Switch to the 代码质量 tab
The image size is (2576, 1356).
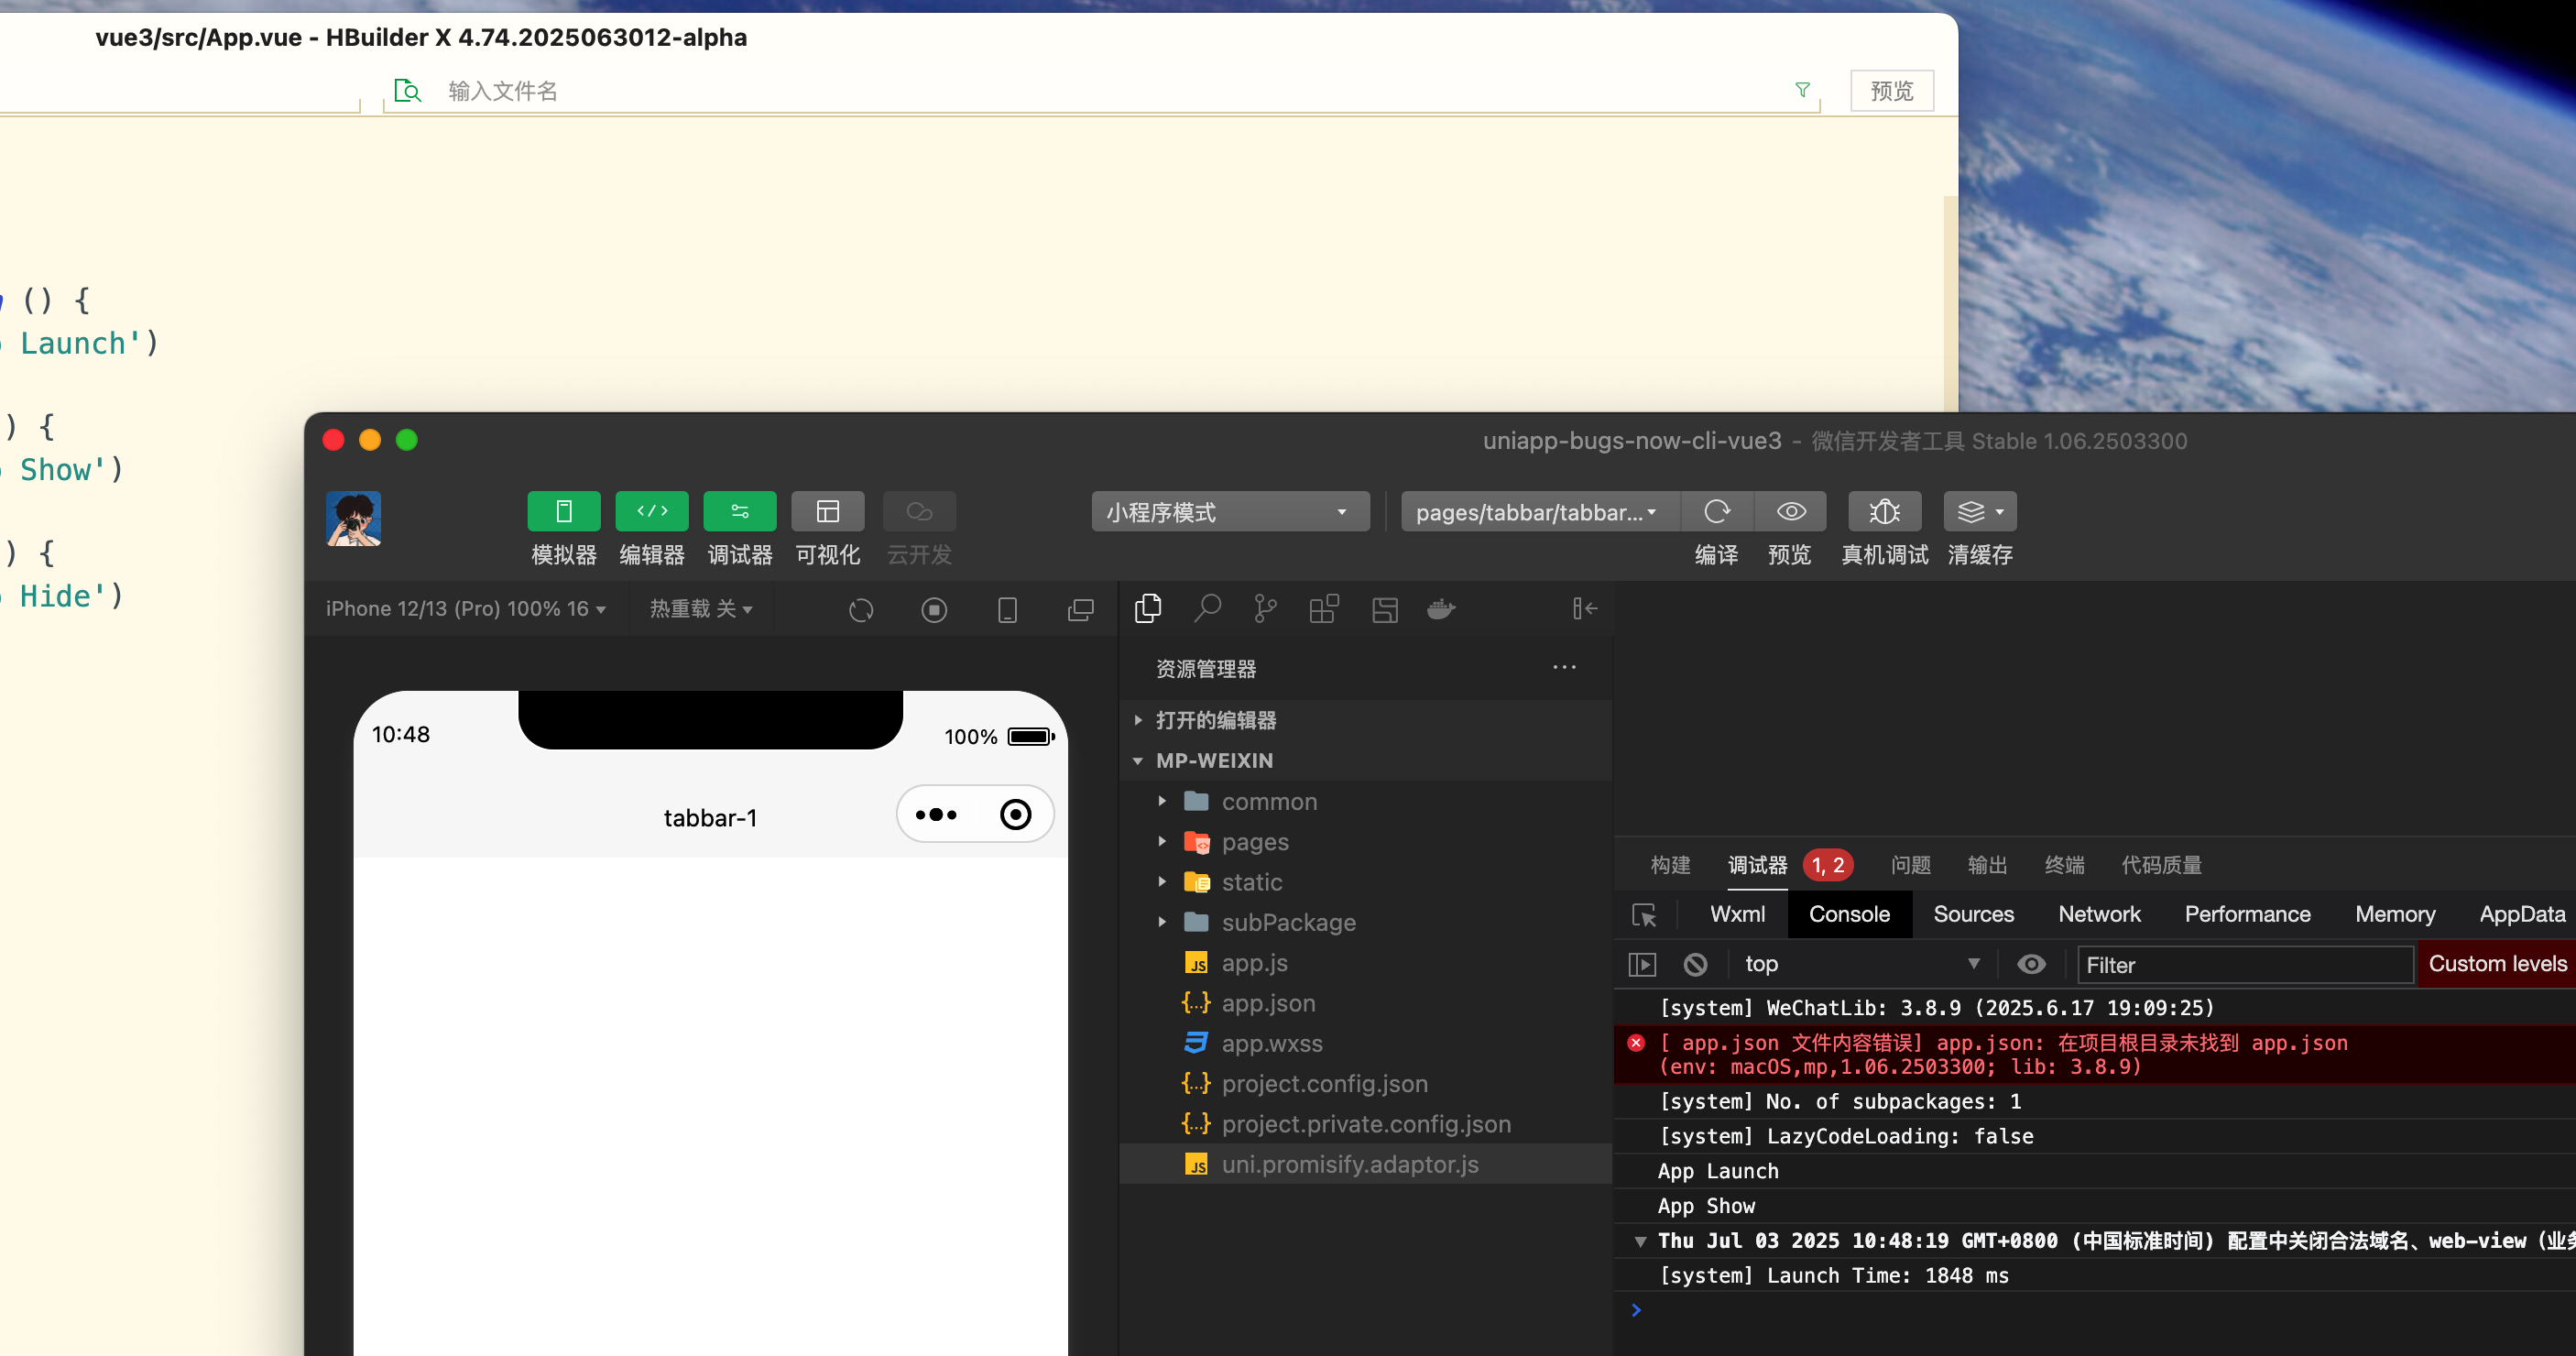[2161, 865]
